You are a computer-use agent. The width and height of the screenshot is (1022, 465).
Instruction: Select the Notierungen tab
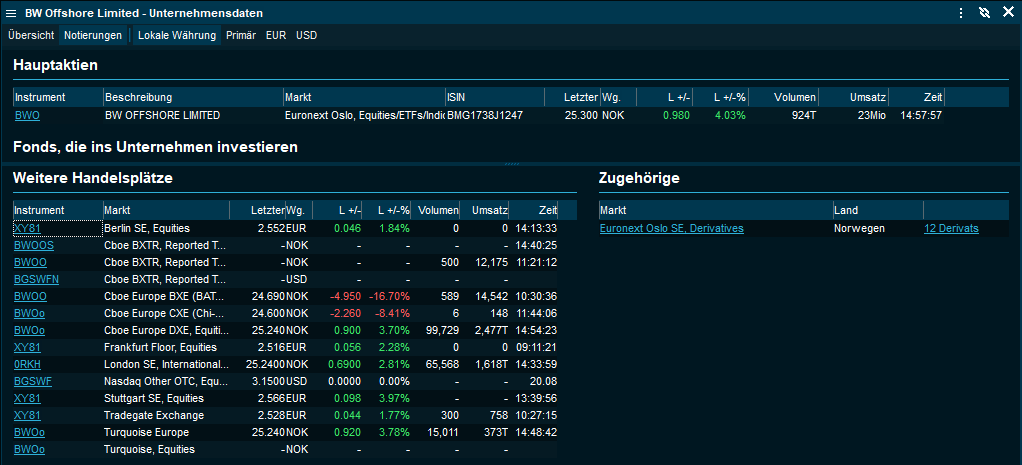coord(93,35)
